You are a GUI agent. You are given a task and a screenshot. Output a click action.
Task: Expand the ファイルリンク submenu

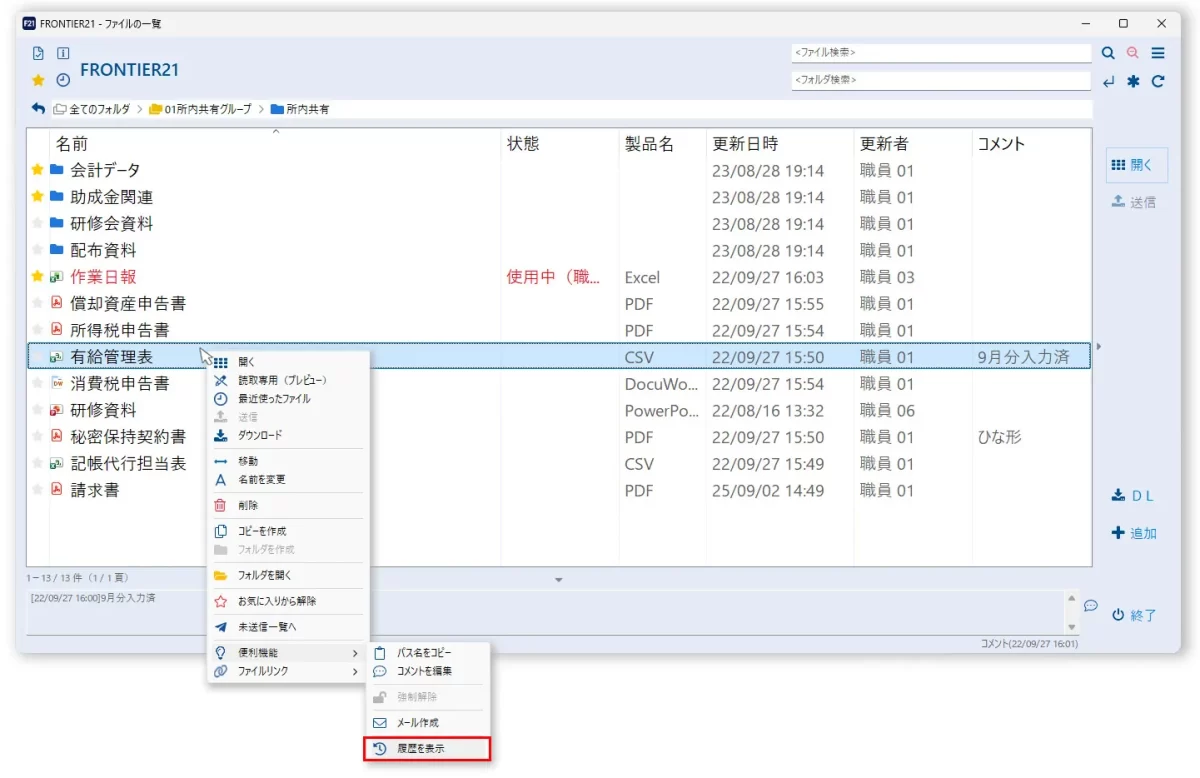(287, 672)
